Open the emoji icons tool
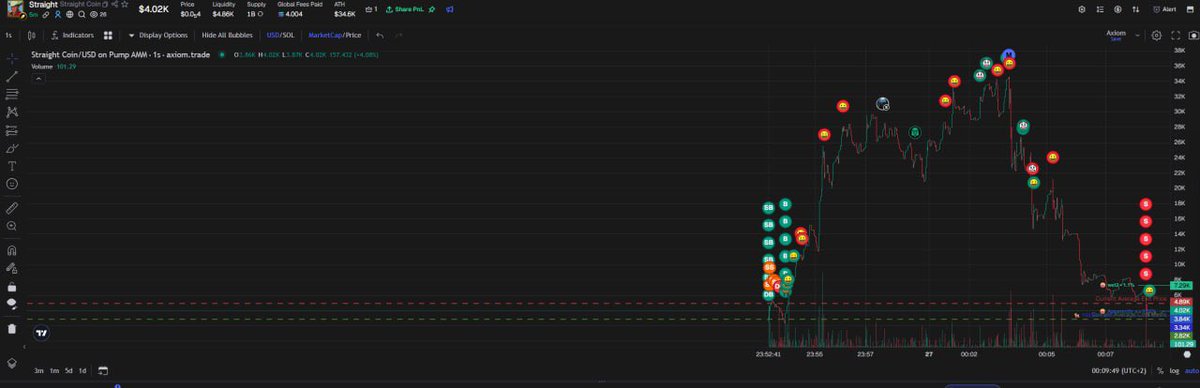The image size is (1200, 388). [x=12, y=184]
